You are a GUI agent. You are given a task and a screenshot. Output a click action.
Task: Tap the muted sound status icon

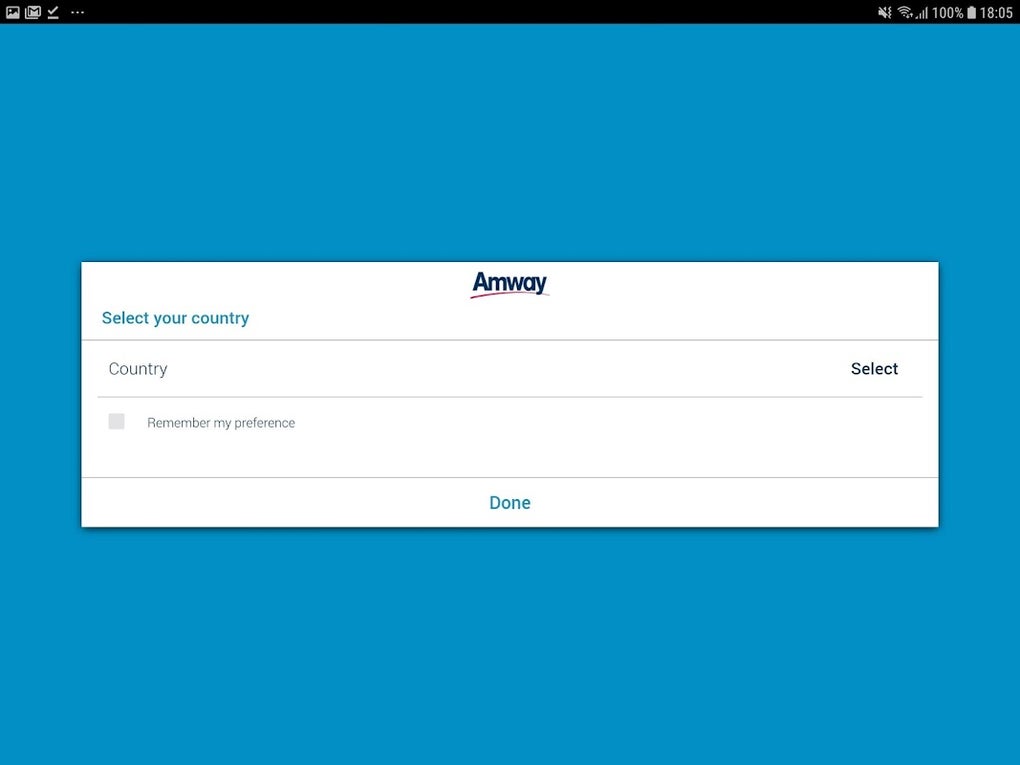pos(884,13)
